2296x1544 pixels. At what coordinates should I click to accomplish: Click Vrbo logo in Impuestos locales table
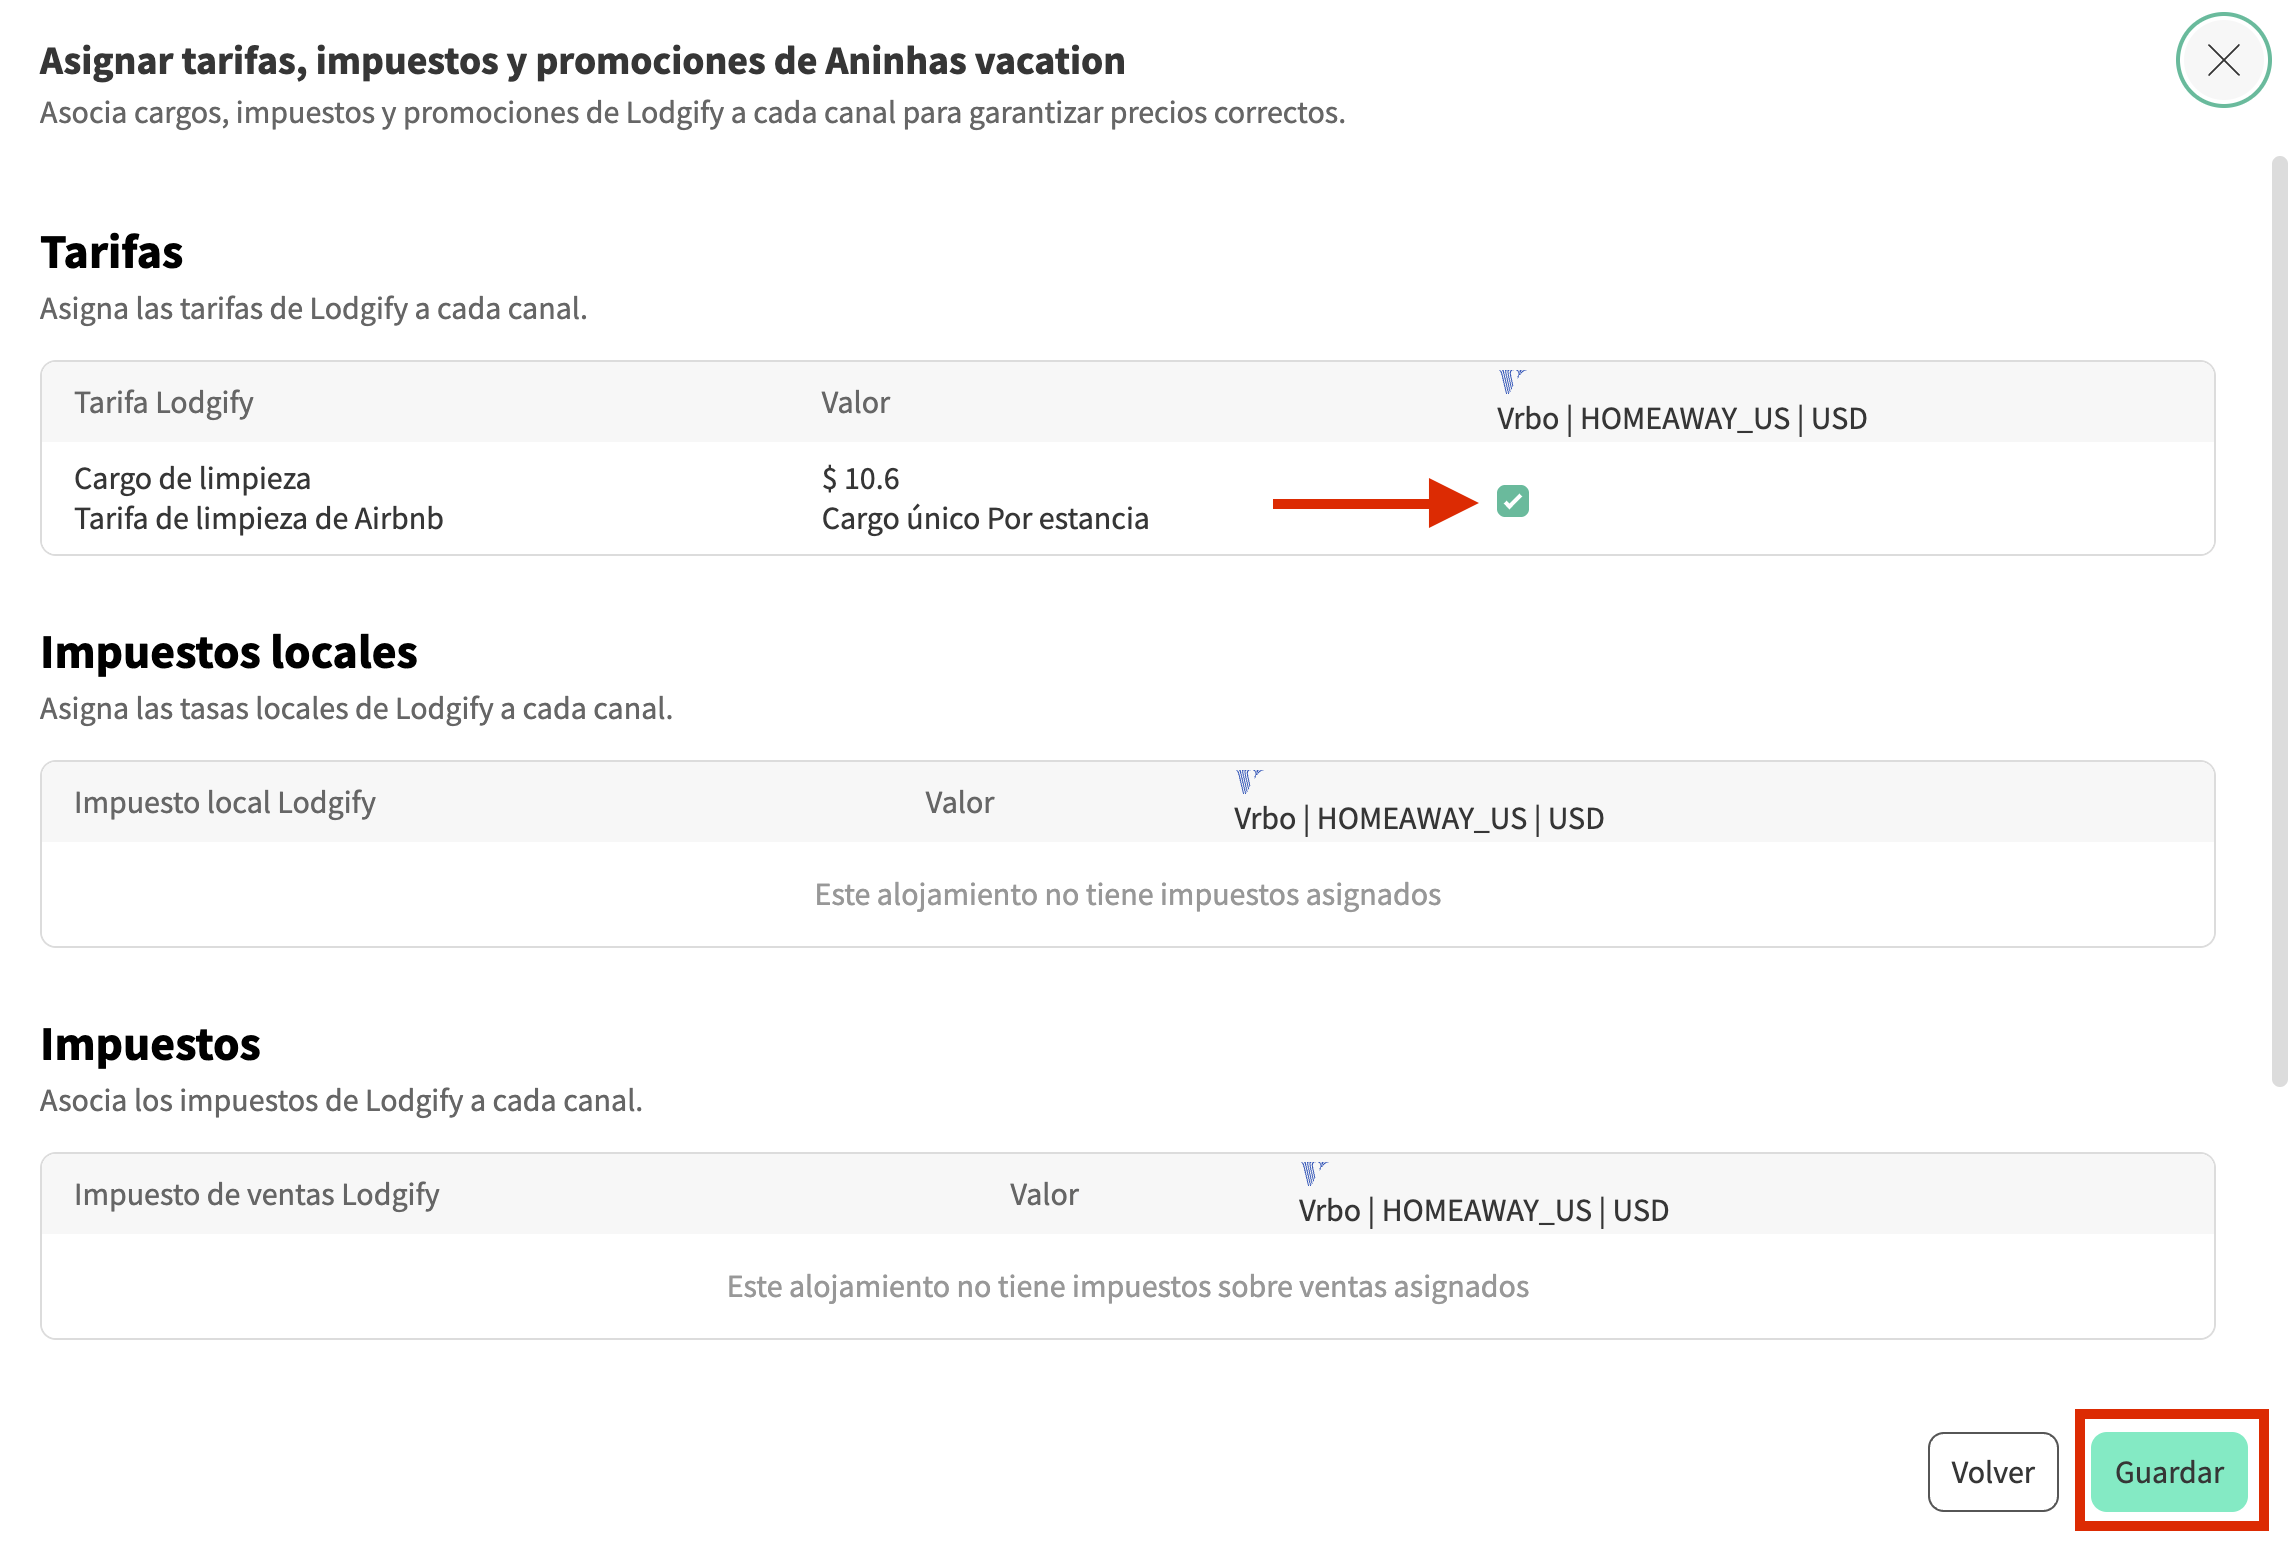pyautogui.click(x=1247, y=780)
